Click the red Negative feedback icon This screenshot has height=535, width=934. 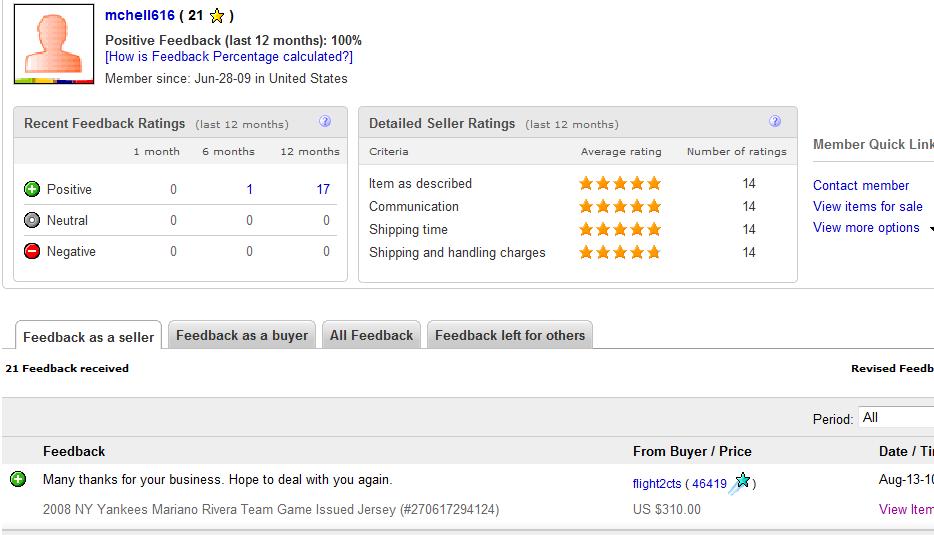click(x=32, y=251)
